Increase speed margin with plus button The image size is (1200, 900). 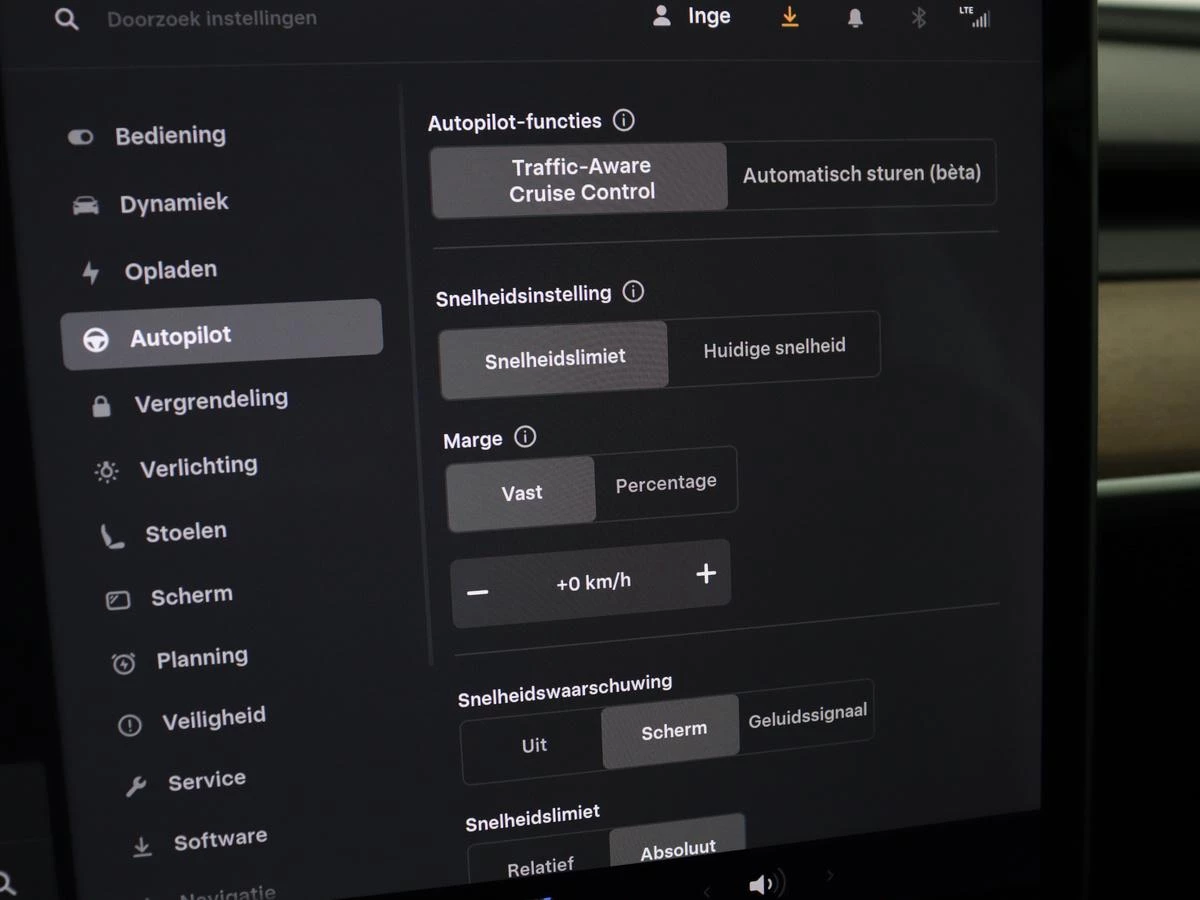(x=706, y=573)
